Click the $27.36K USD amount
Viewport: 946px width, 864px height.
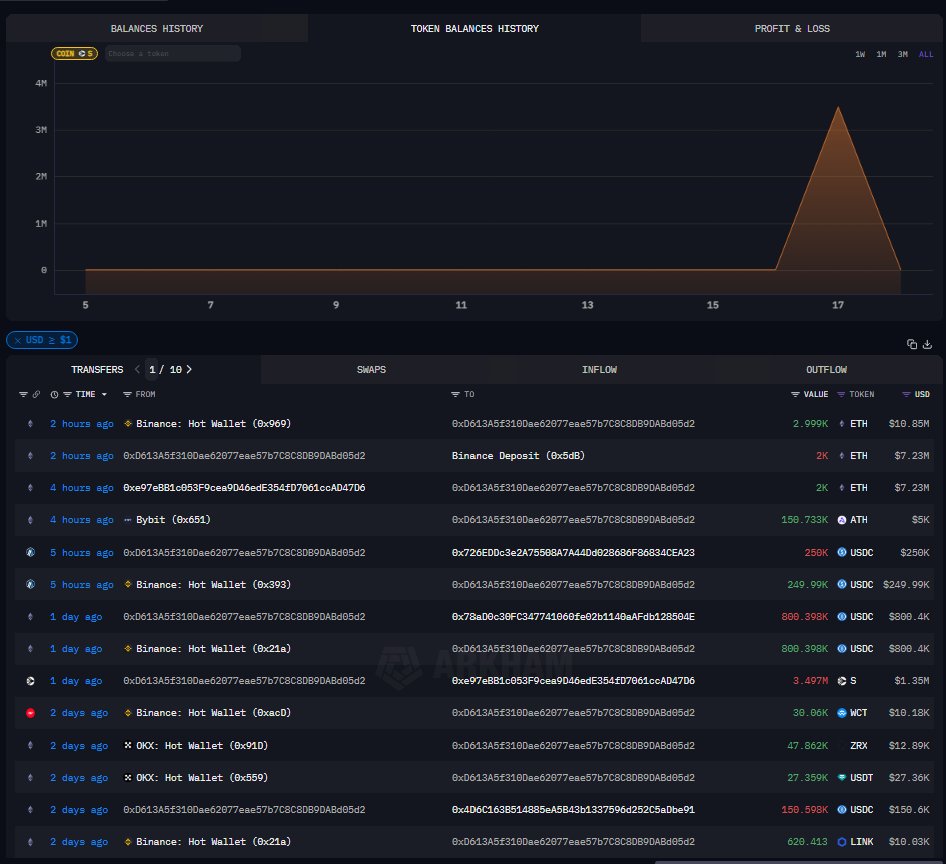[x=909, y=777]
